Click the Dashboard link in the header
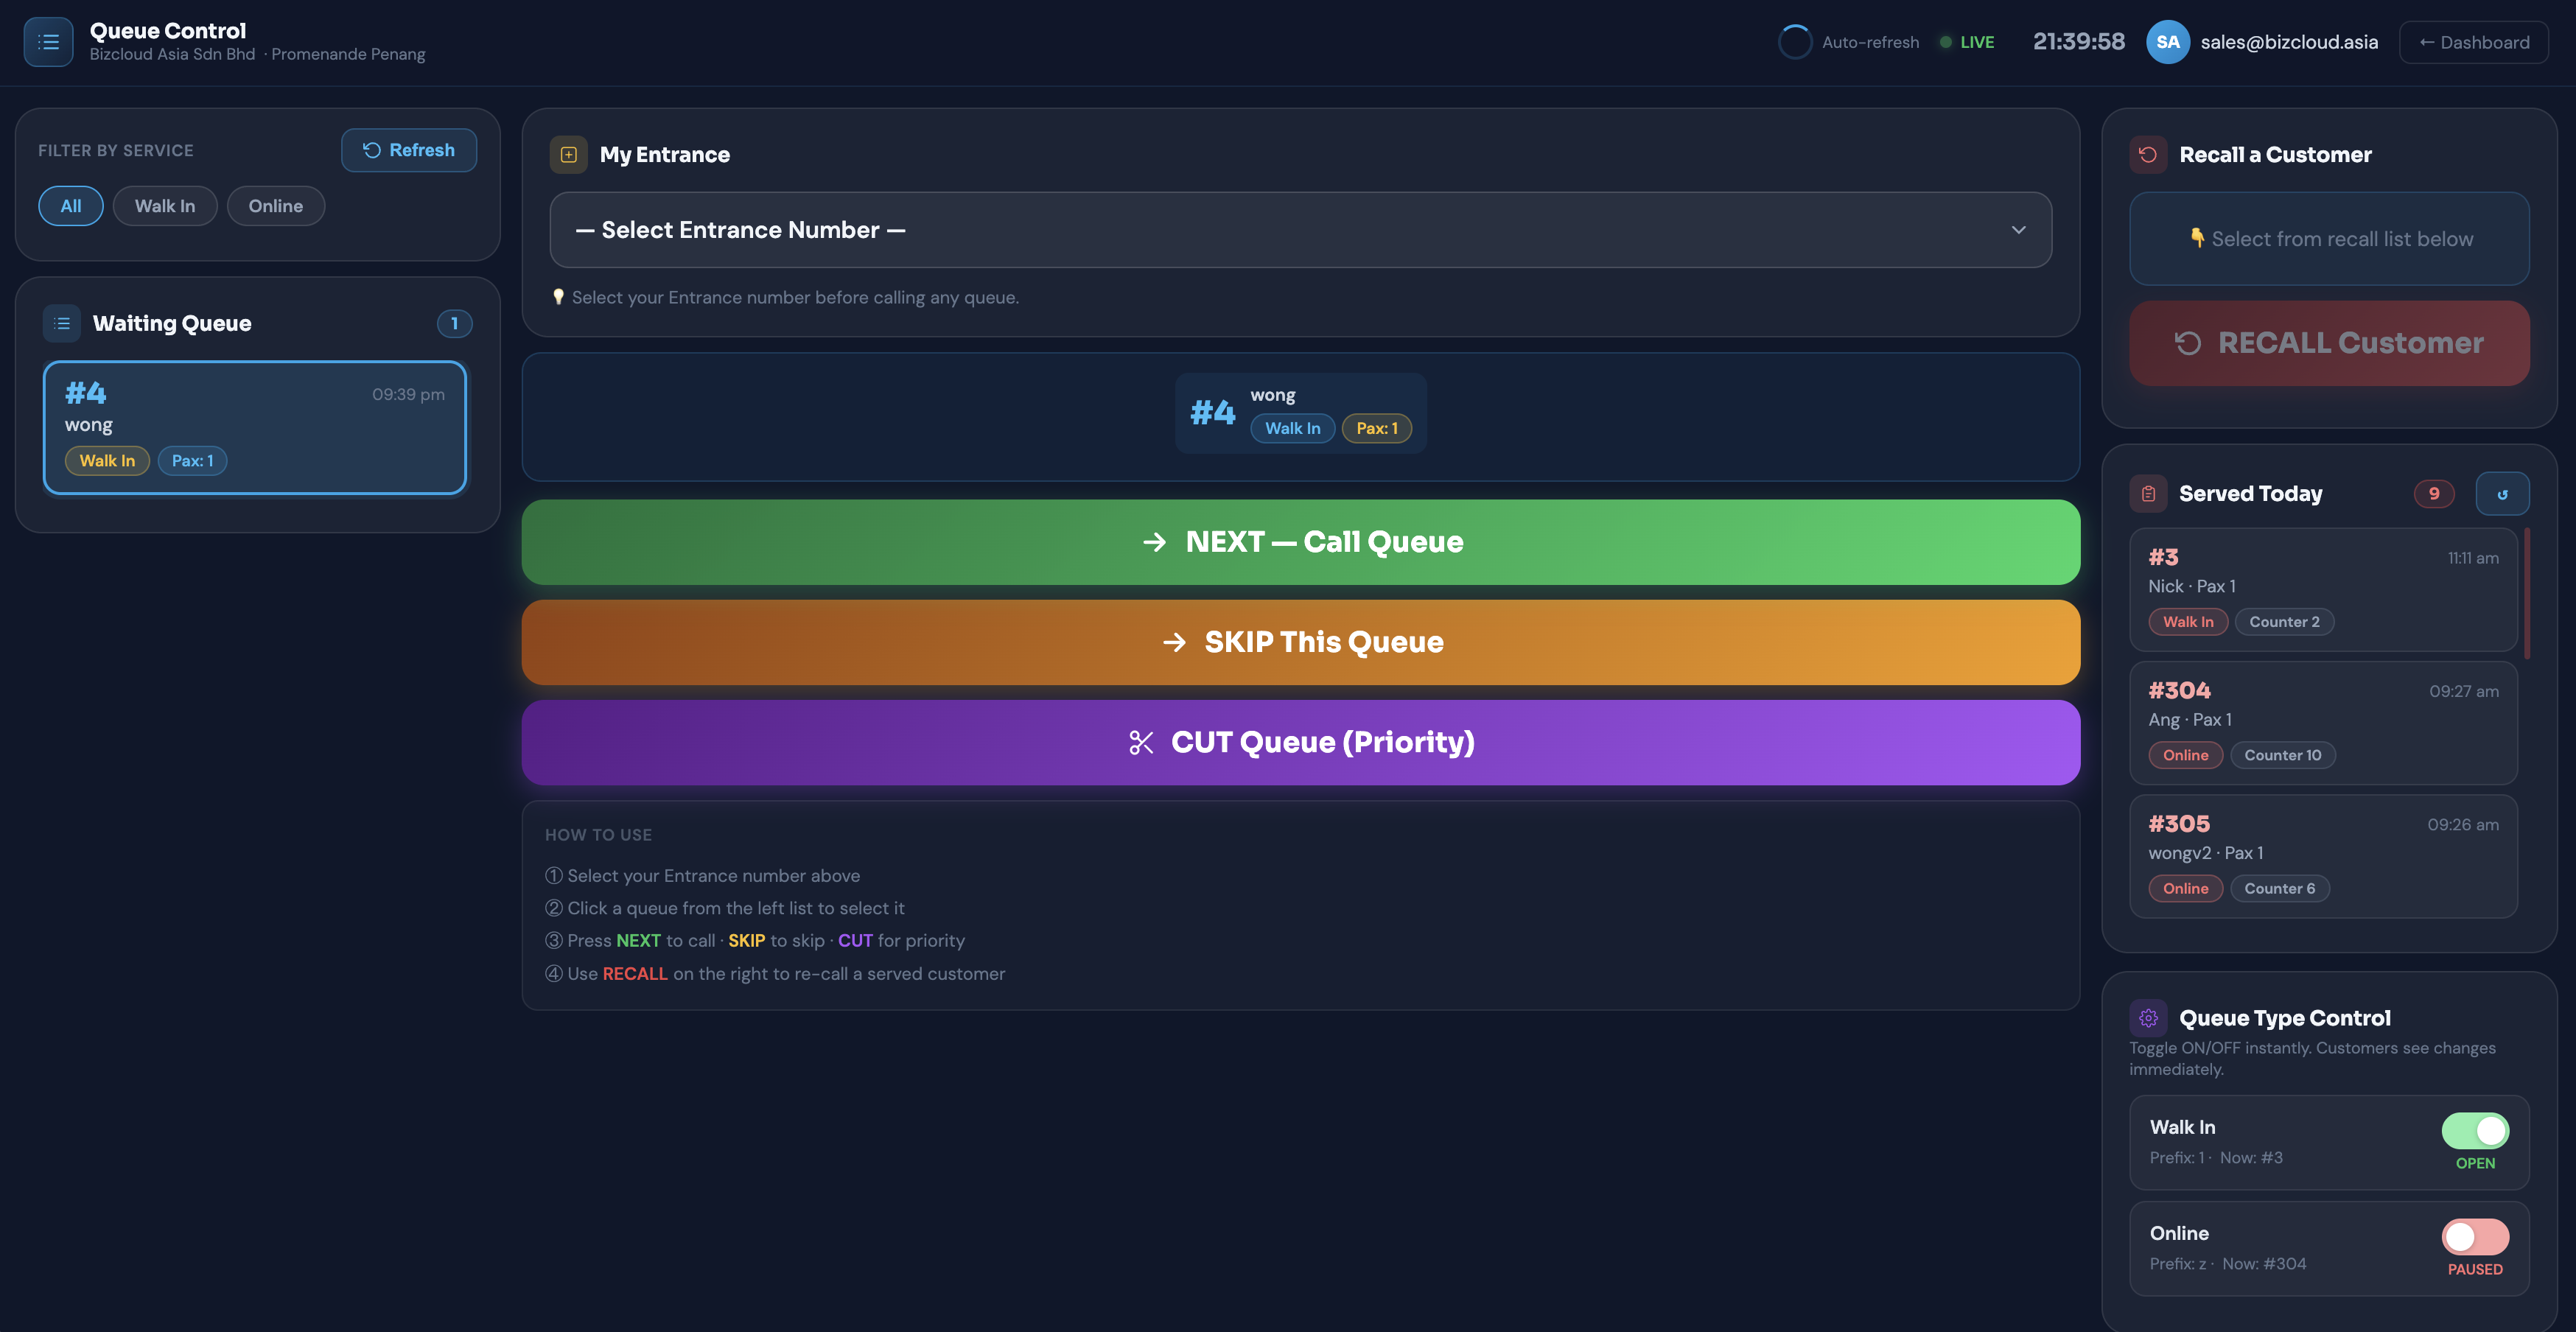This screenshot has width=2576, height=1332. point(2474,41)
